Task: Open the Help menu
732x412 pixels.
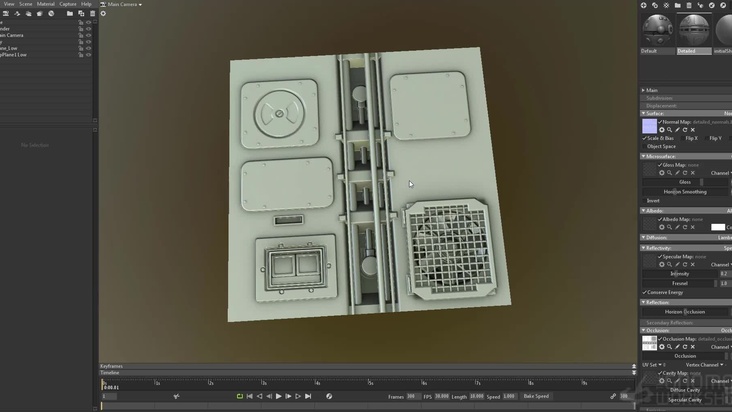Action: tap(86, 4)
